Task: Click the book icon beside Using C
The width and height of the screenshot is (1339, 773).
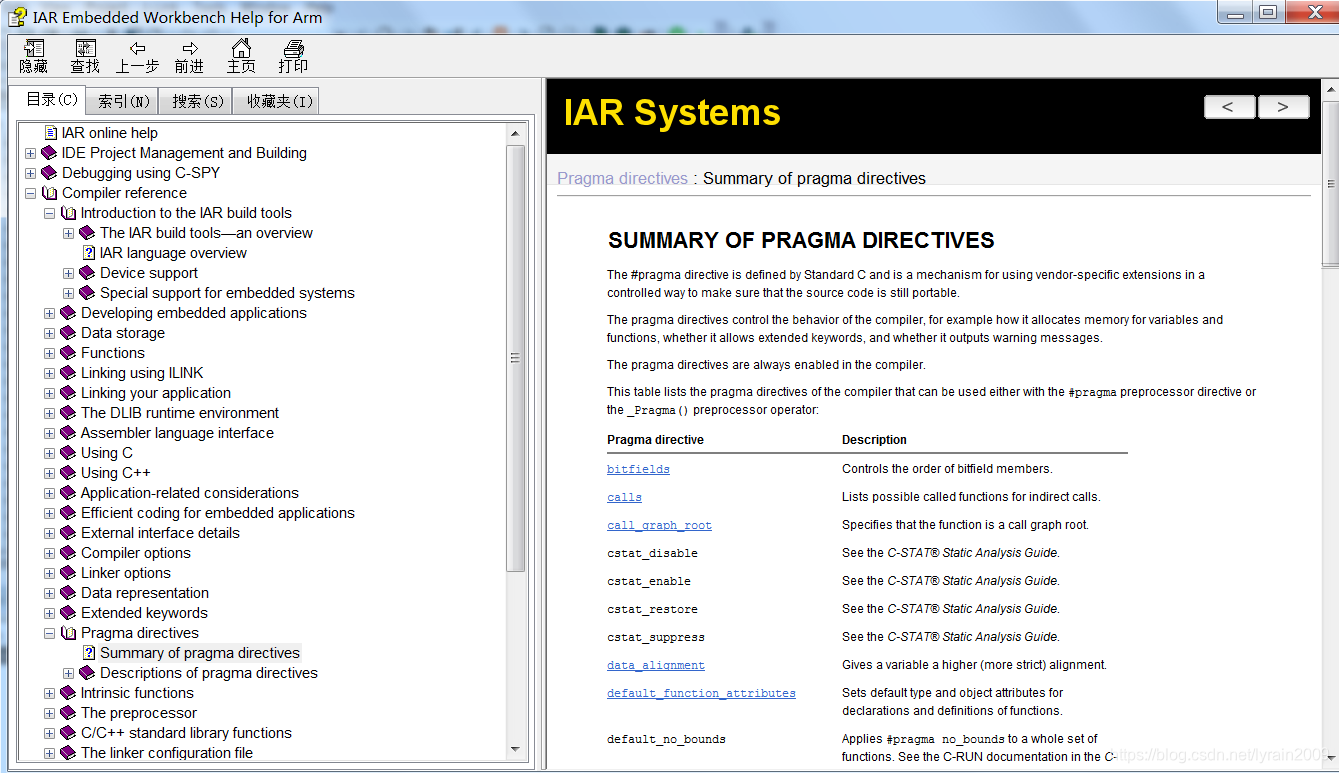Action: tap(68, 453)
